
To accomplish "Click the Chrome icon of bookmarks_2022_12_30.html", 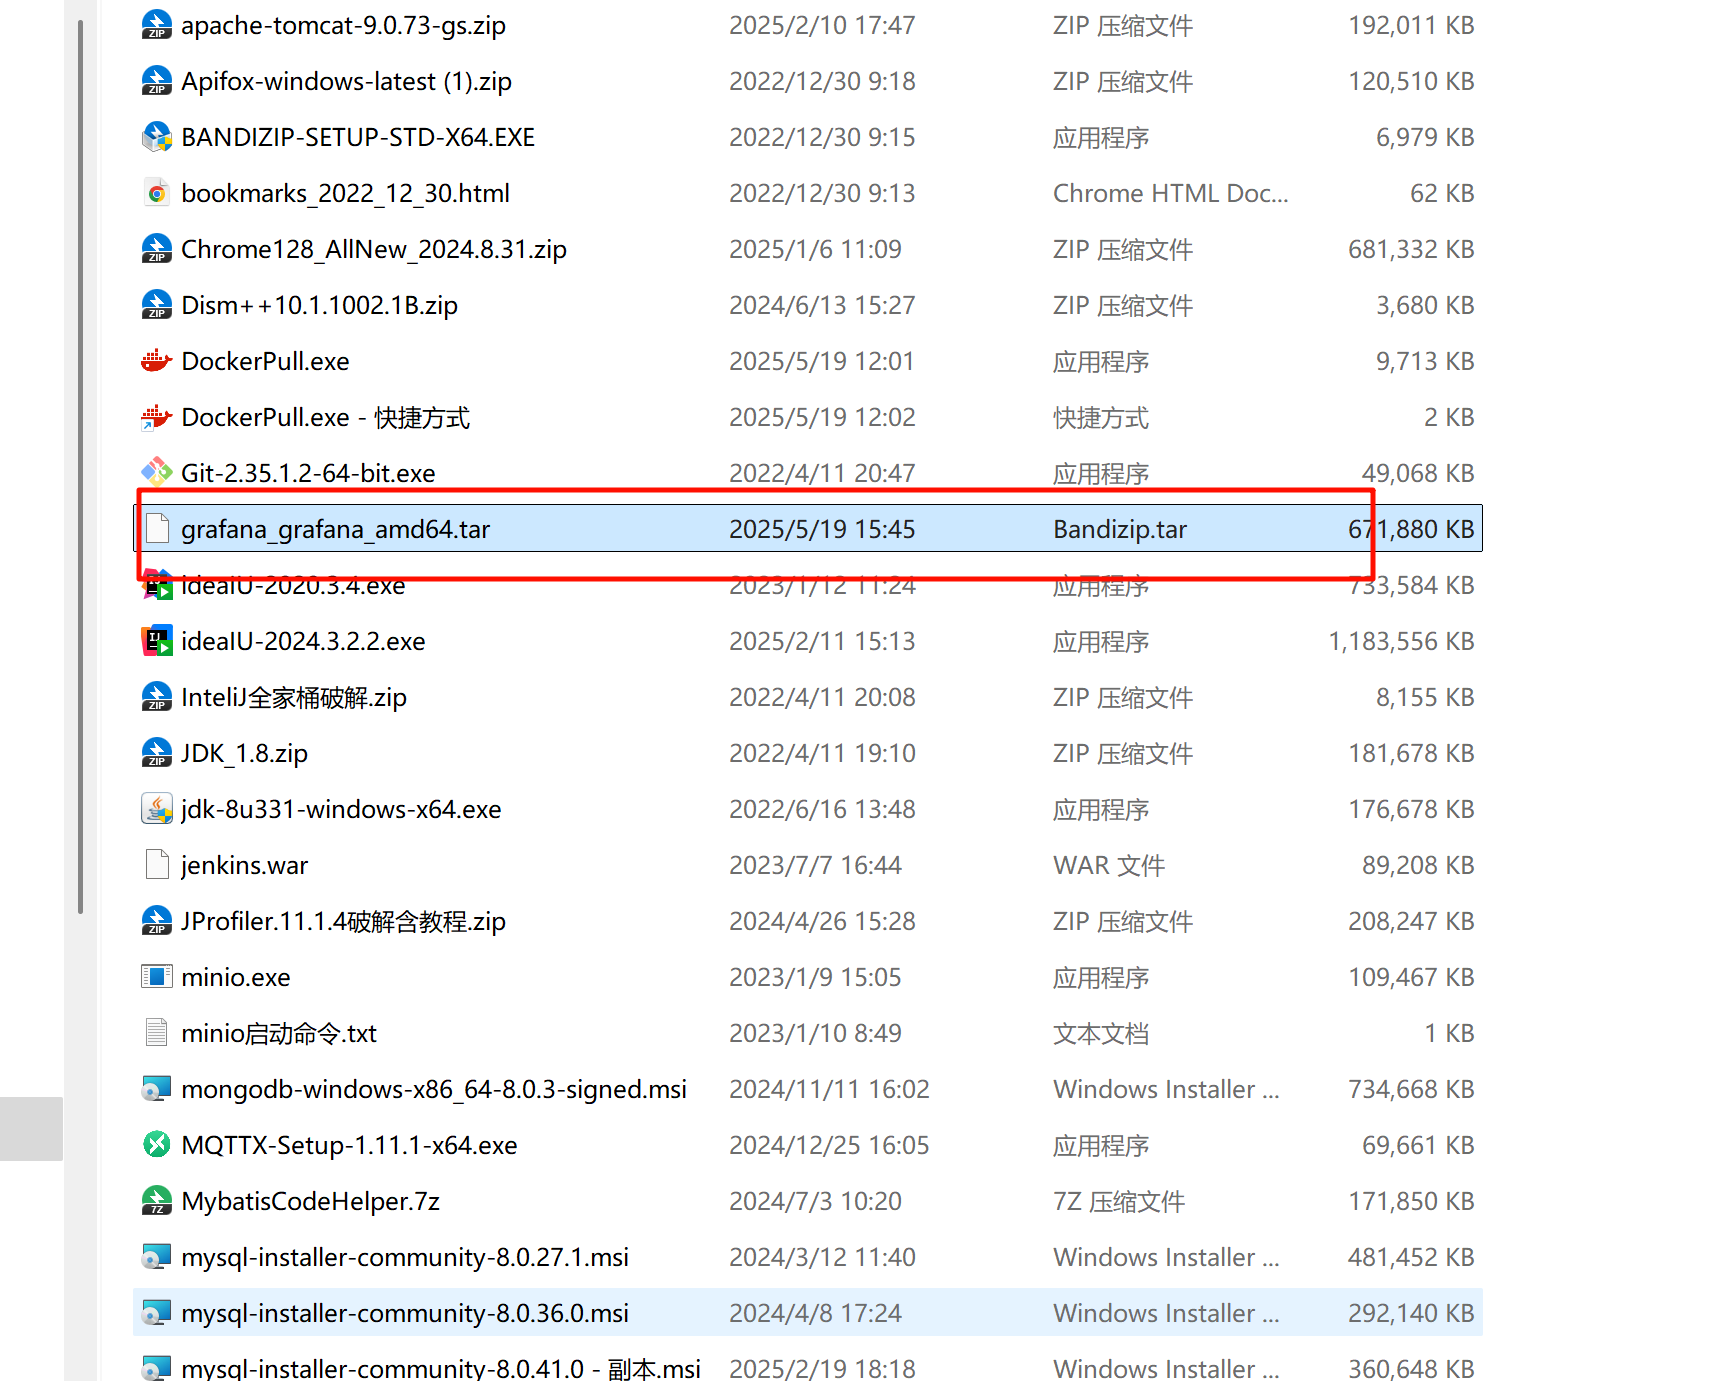I will point(157,193).
